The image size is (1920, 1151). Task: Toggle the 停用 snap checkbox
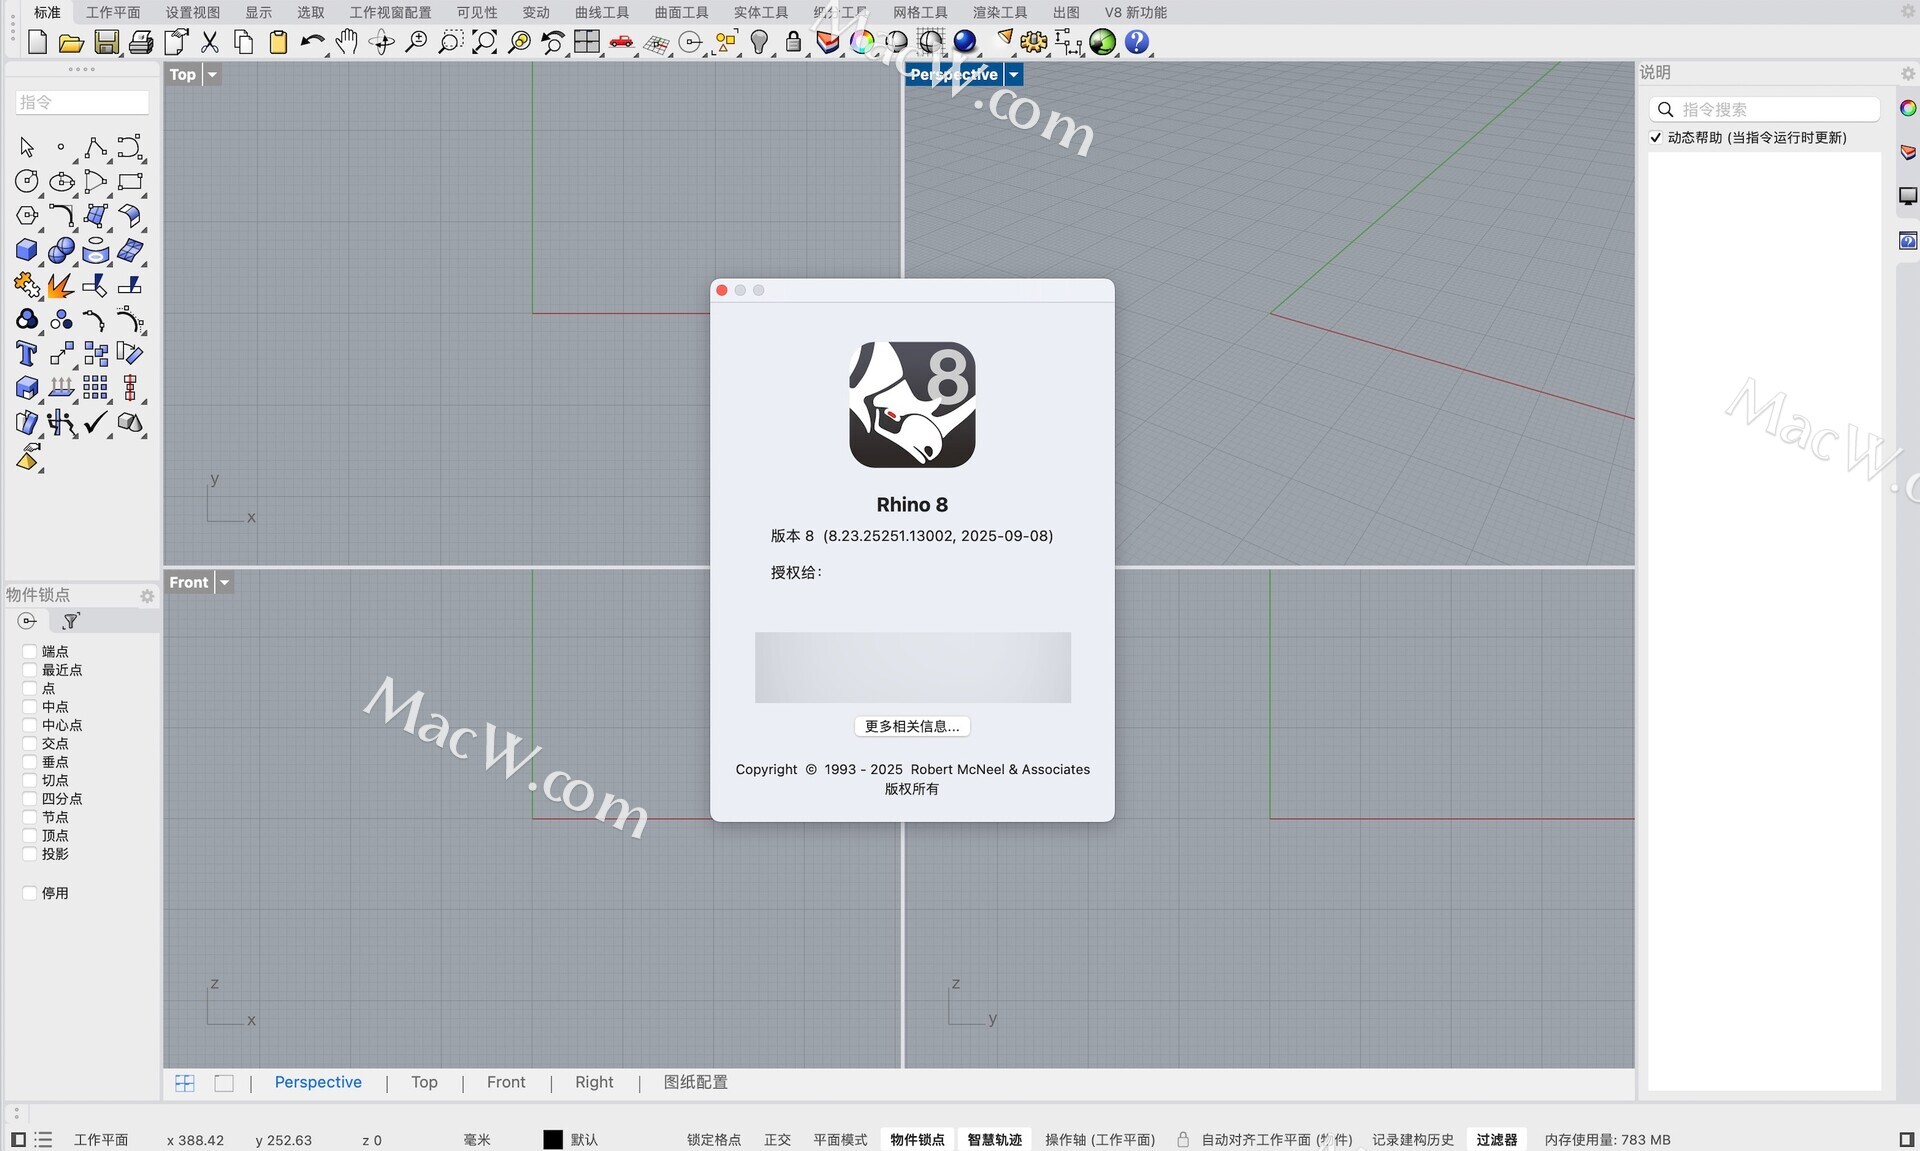coord(30,893)
